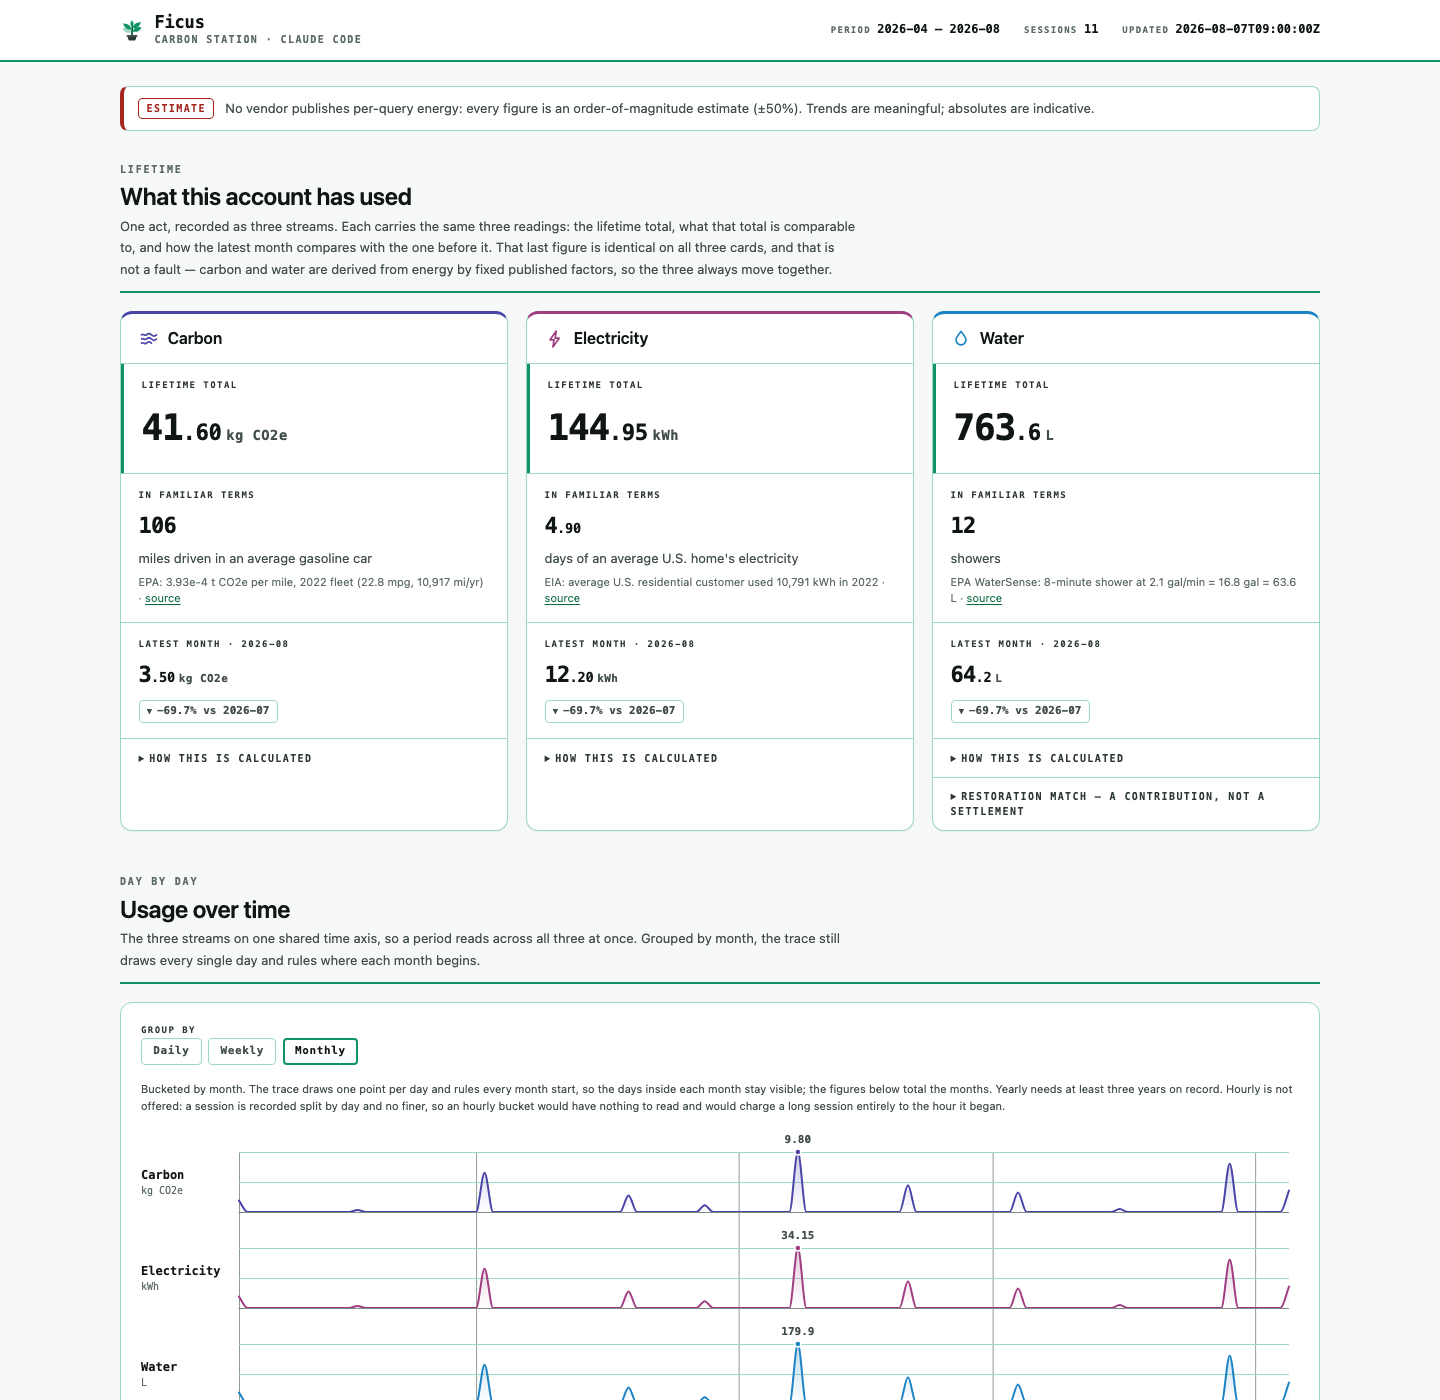Expand How This Is Calculated in Electricity card
The height and width of the screenshot is (1400, 1440).
pos(631,759)
